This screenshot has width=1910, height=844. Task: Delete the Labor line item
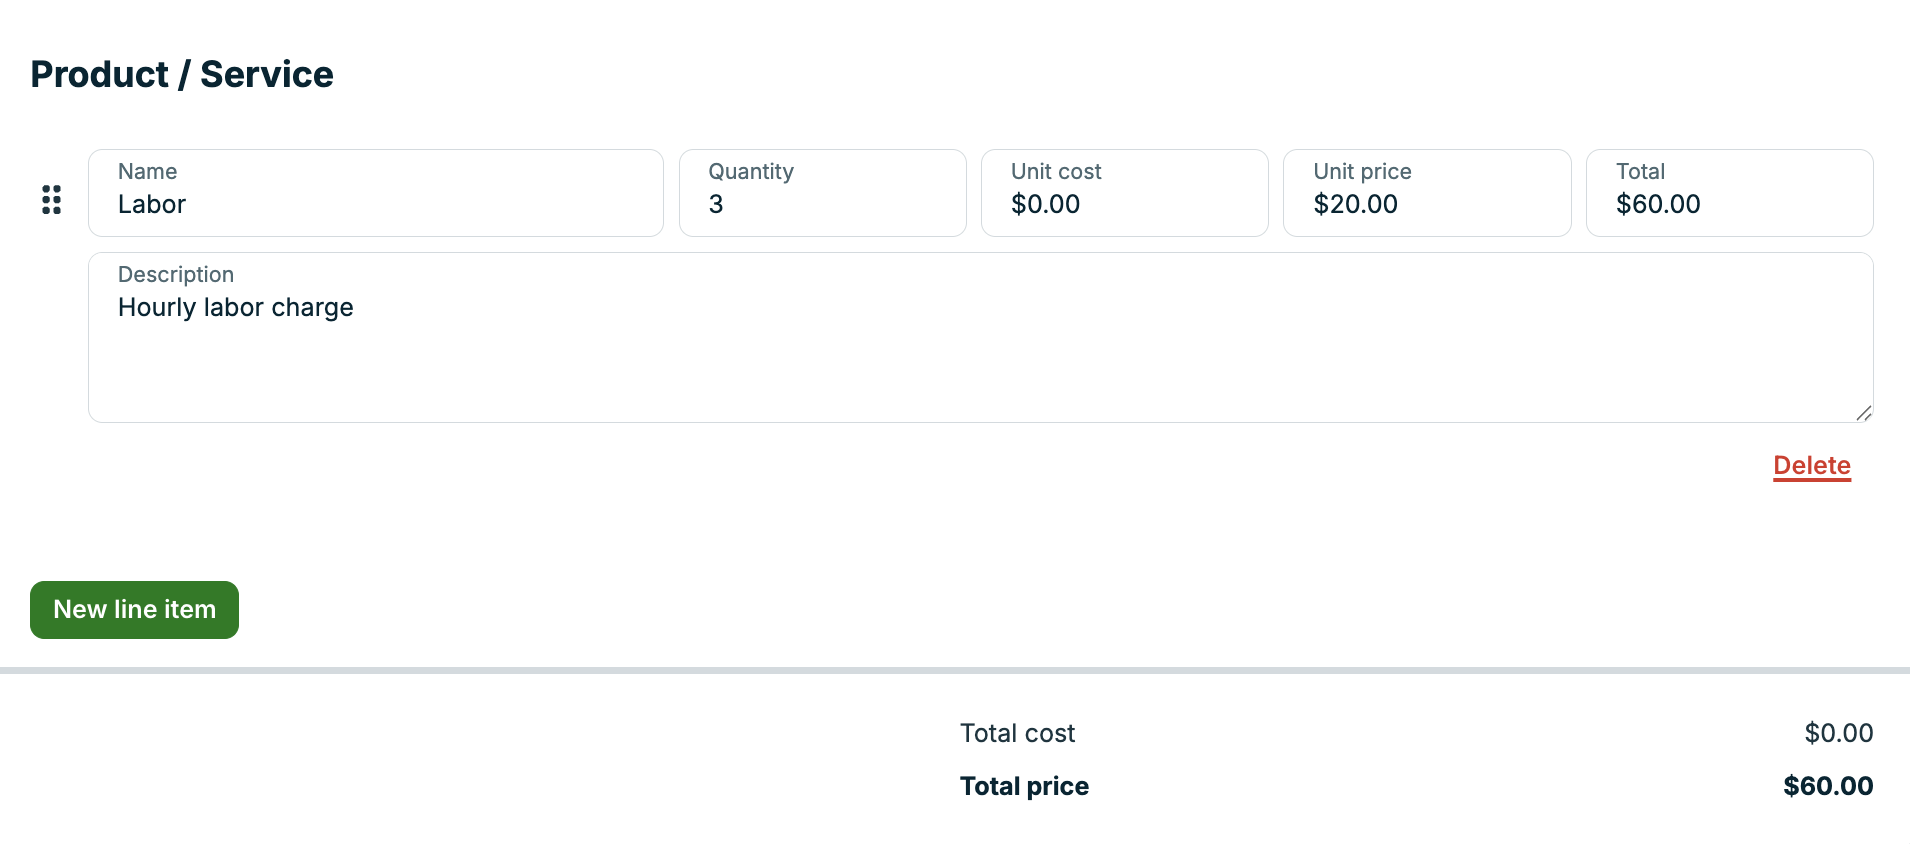click(x=1811, y=466)
